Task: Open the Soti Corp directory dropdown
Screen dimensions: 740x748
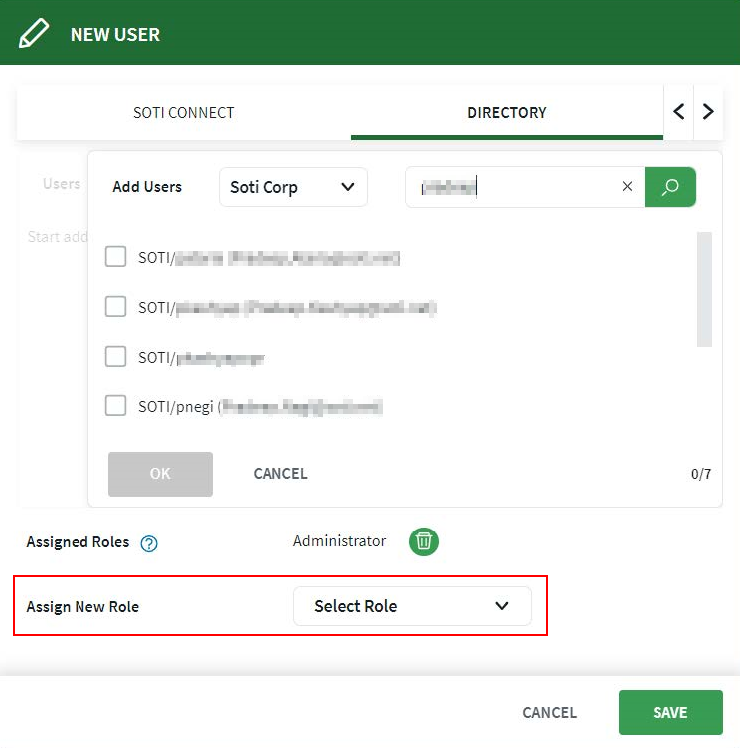Action: pyautogui.click(x=293, y=187)
